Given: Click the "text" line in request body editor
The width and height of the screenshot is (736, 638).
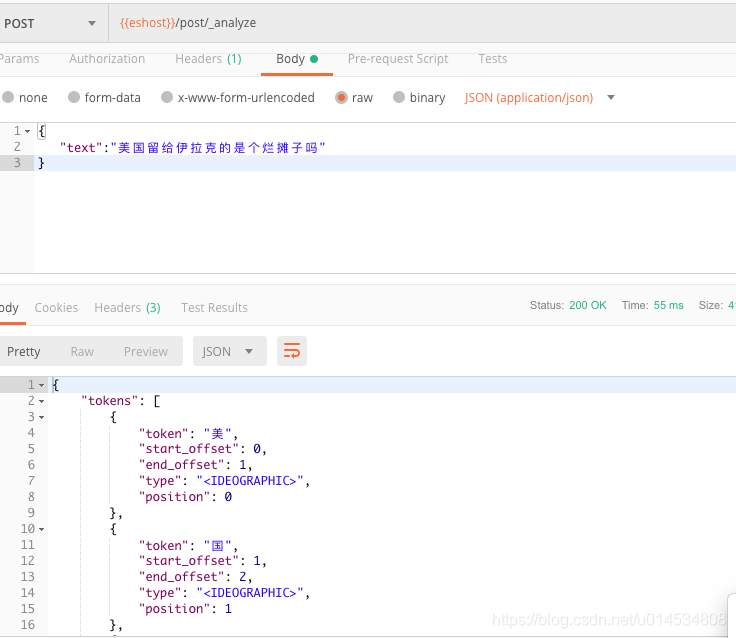Looking at the screenshot, I should tap(192, 147).
